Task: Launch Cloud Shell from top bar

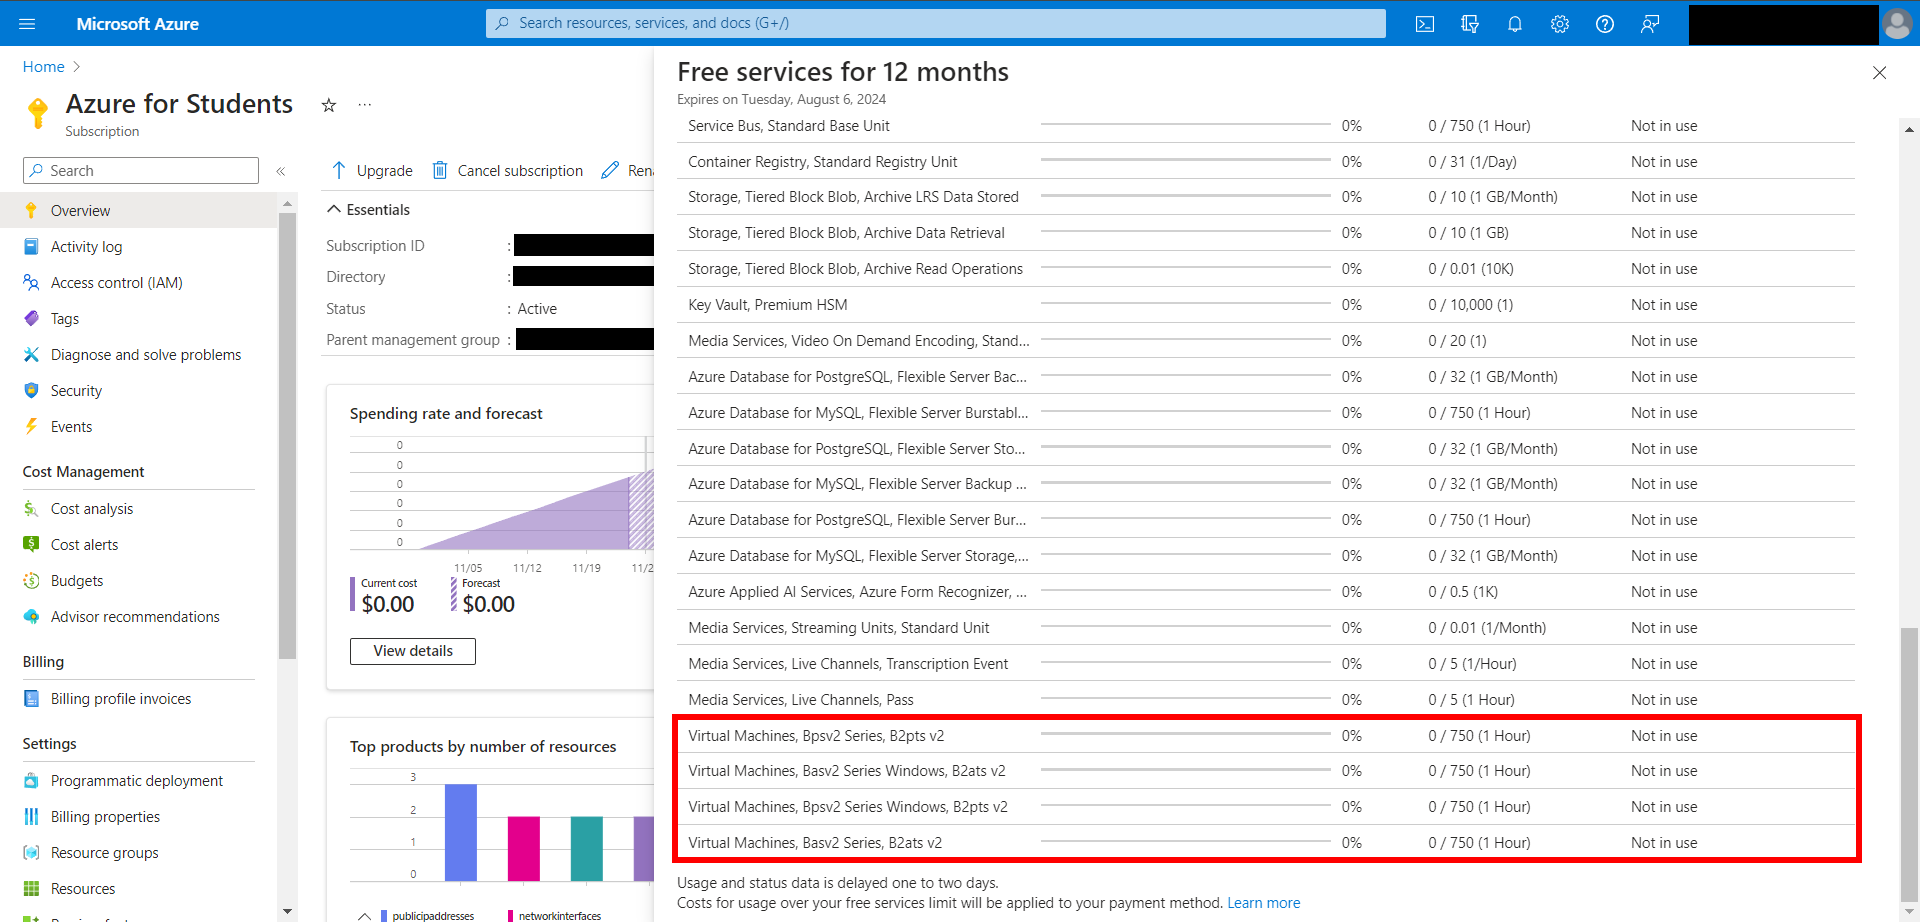Action: point(1425,23)
